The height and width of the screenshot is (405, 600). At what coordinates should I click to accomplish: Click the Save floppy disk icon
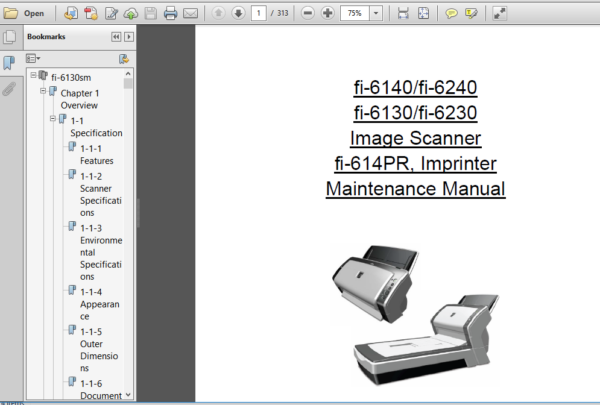point(150,13)
